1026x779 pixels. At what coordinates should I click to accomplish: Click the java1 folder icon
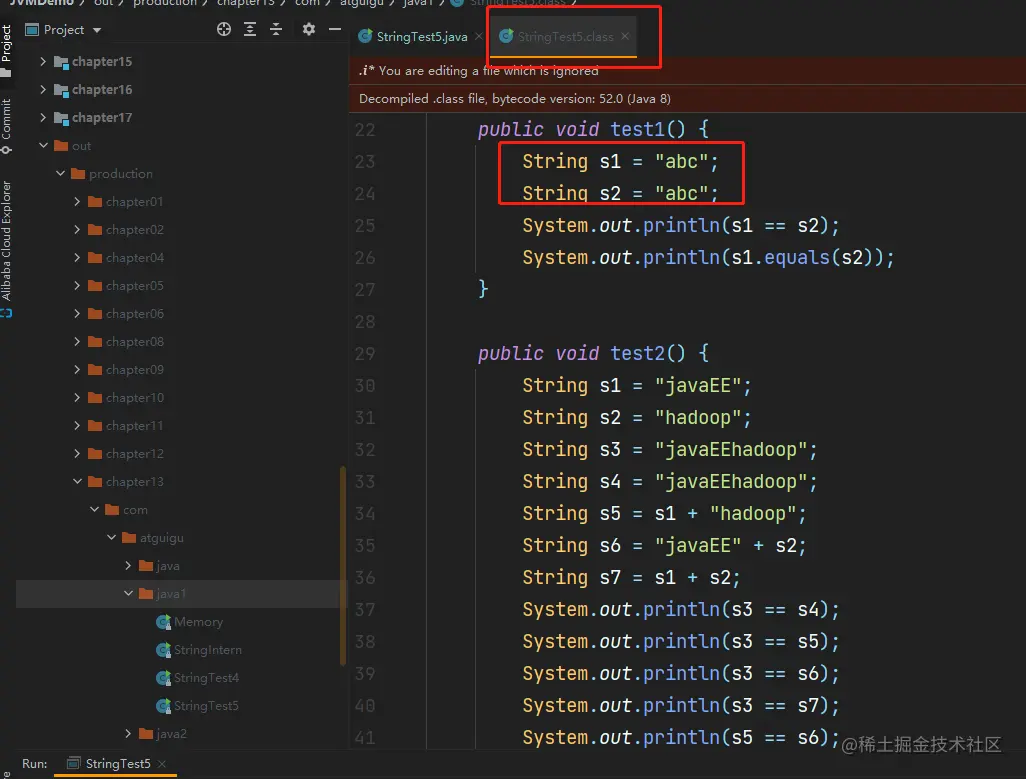tap(146, 594)
